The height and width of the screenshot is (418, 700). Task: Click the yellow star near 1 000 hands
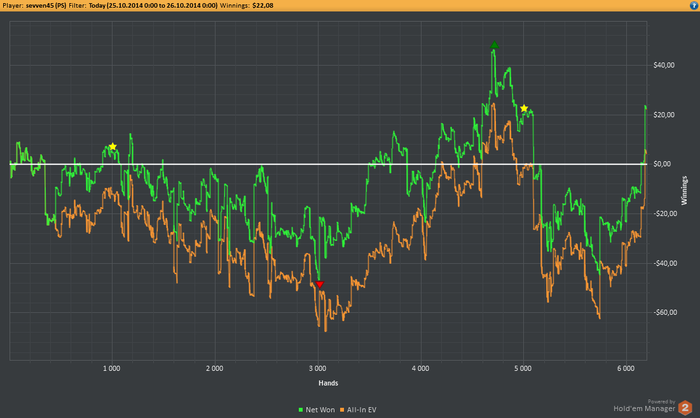(113, 146)
